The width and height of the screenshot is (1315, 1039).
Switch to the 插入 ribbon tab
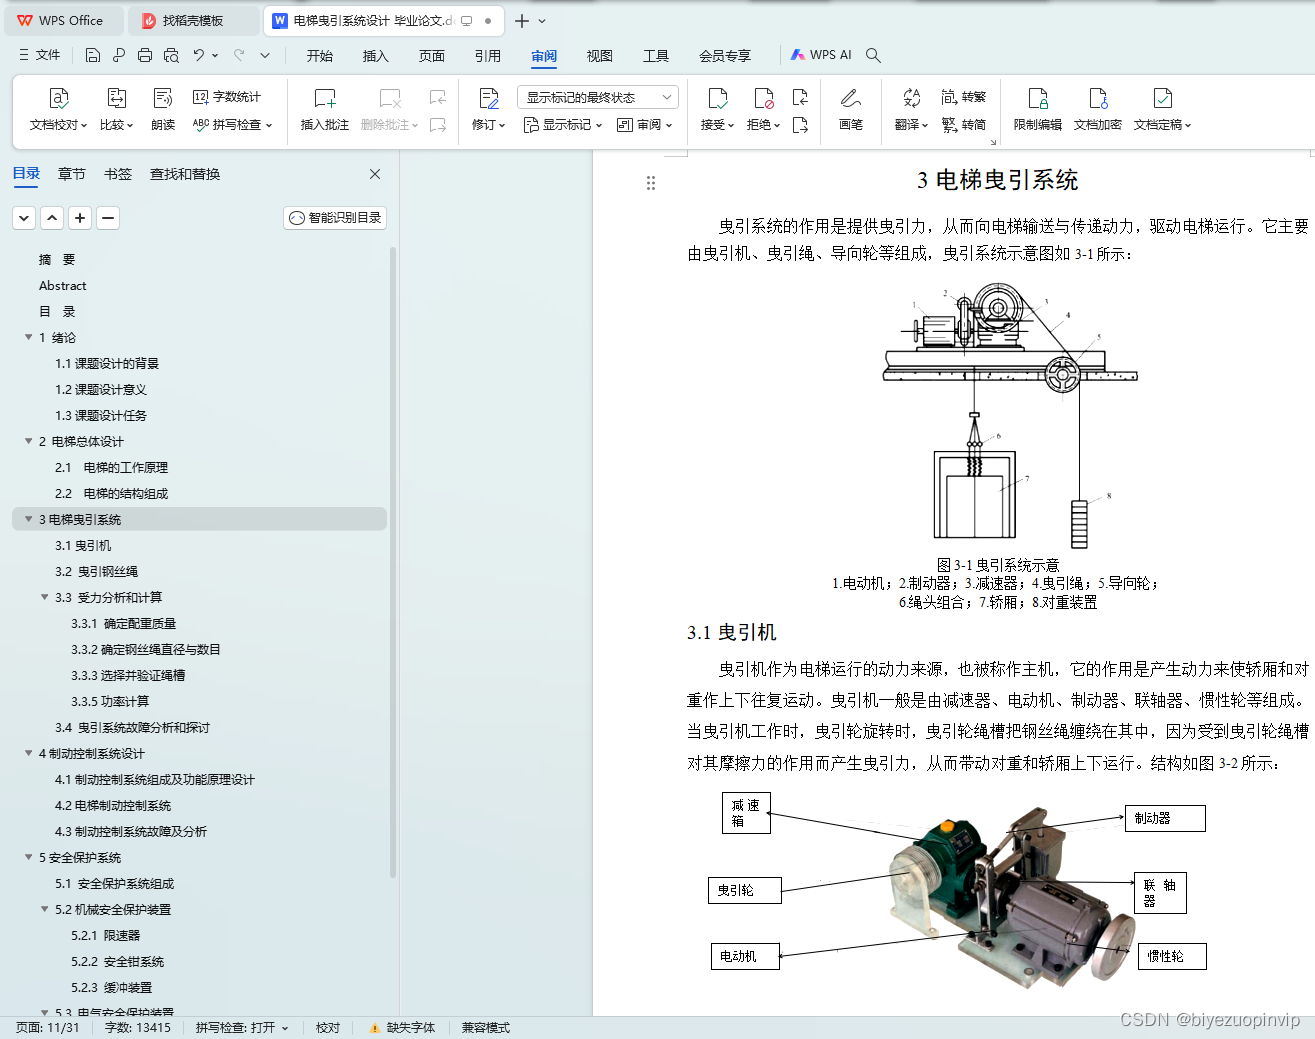coord(375,56)
